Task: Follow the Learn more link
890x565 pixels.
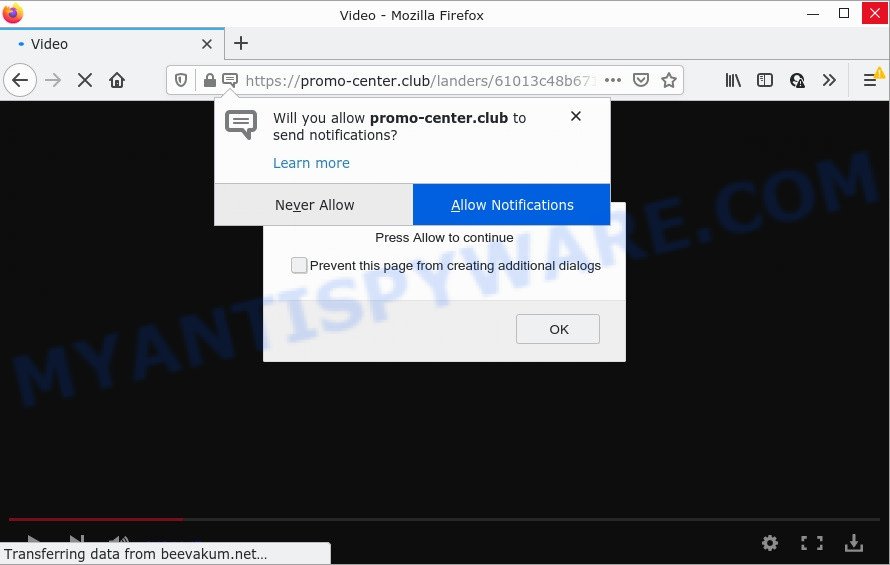Action: coord(311,163)
